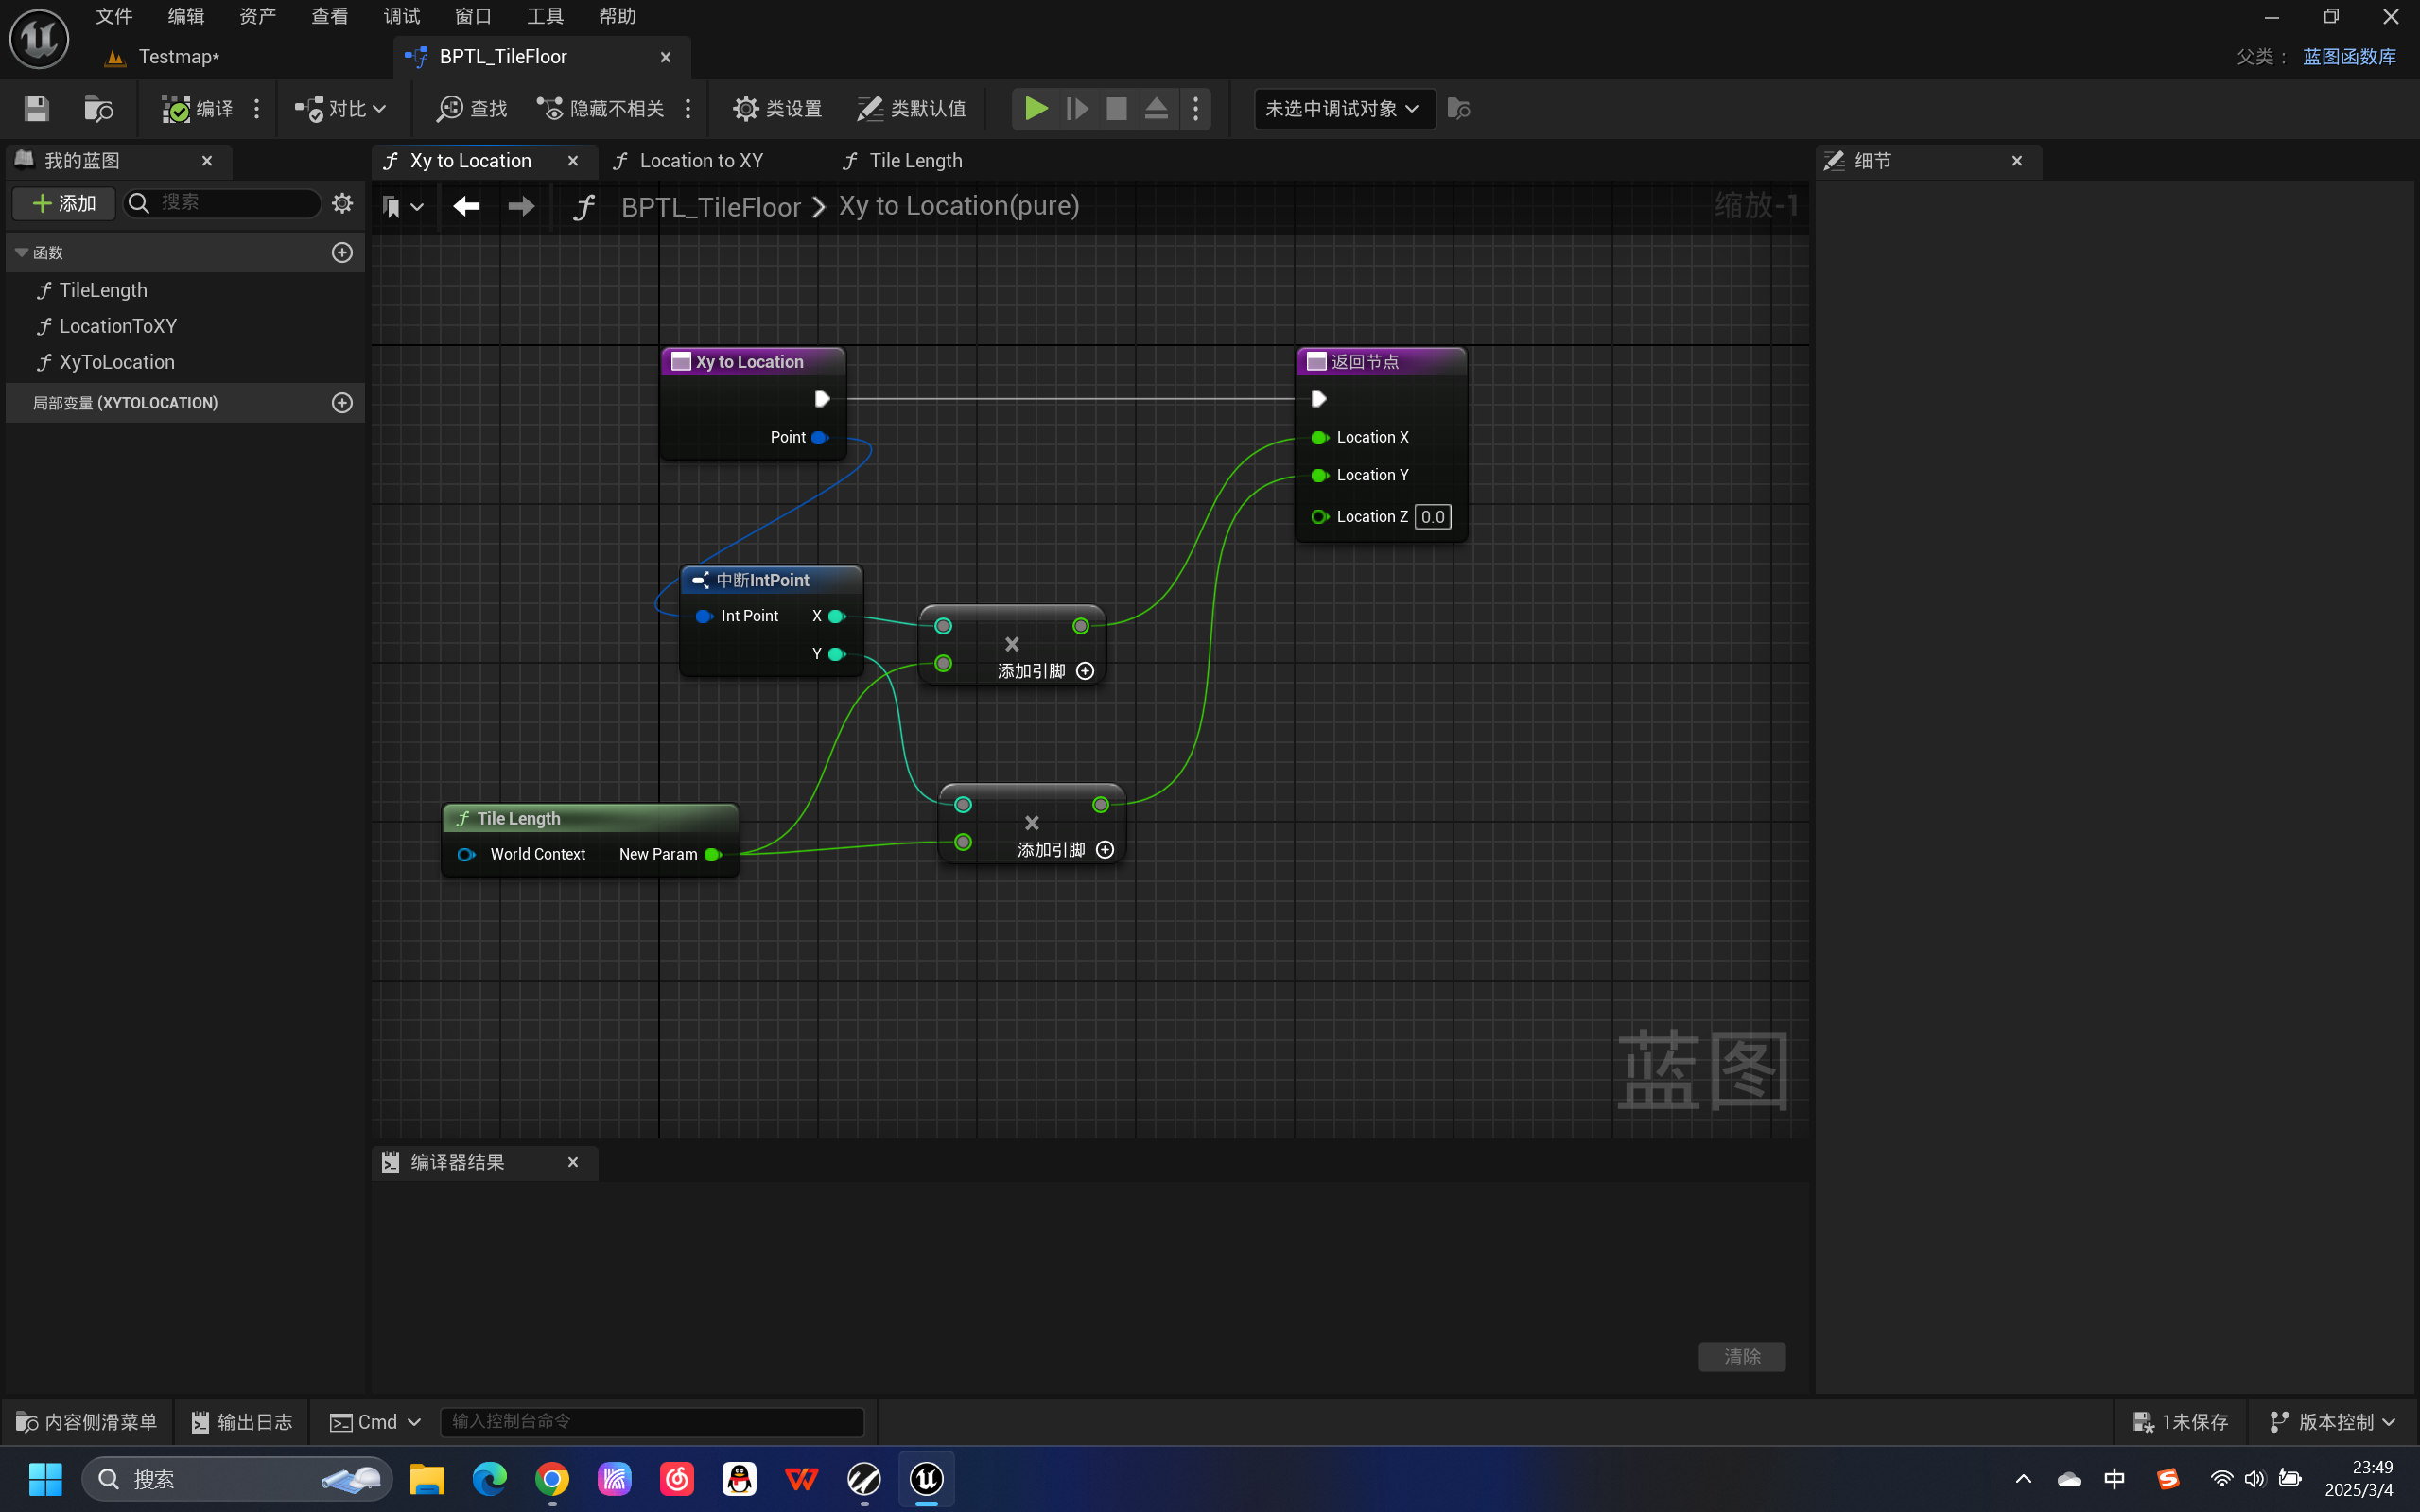Click the skip frame advance button
This screenshot has height=1512, width=2420.
(x=1077, y=108)
